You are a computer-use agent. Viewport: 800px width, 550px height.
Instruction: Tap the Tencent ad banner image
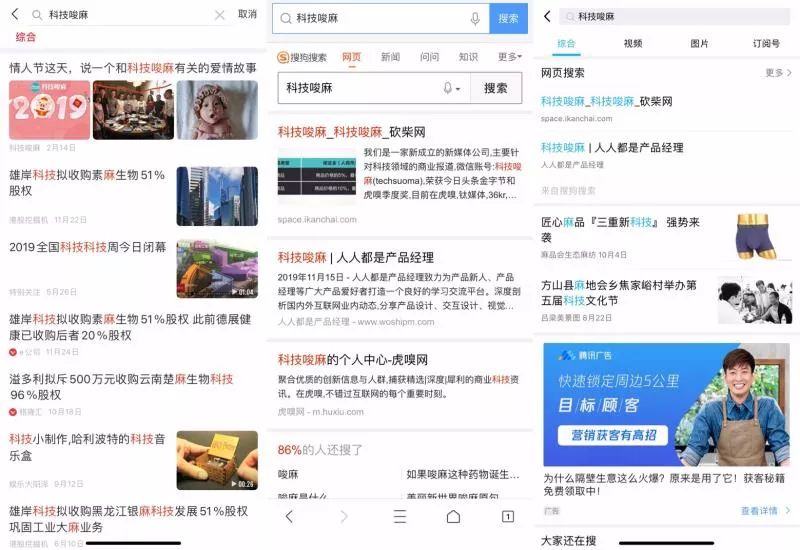click(x=667, y=404)
